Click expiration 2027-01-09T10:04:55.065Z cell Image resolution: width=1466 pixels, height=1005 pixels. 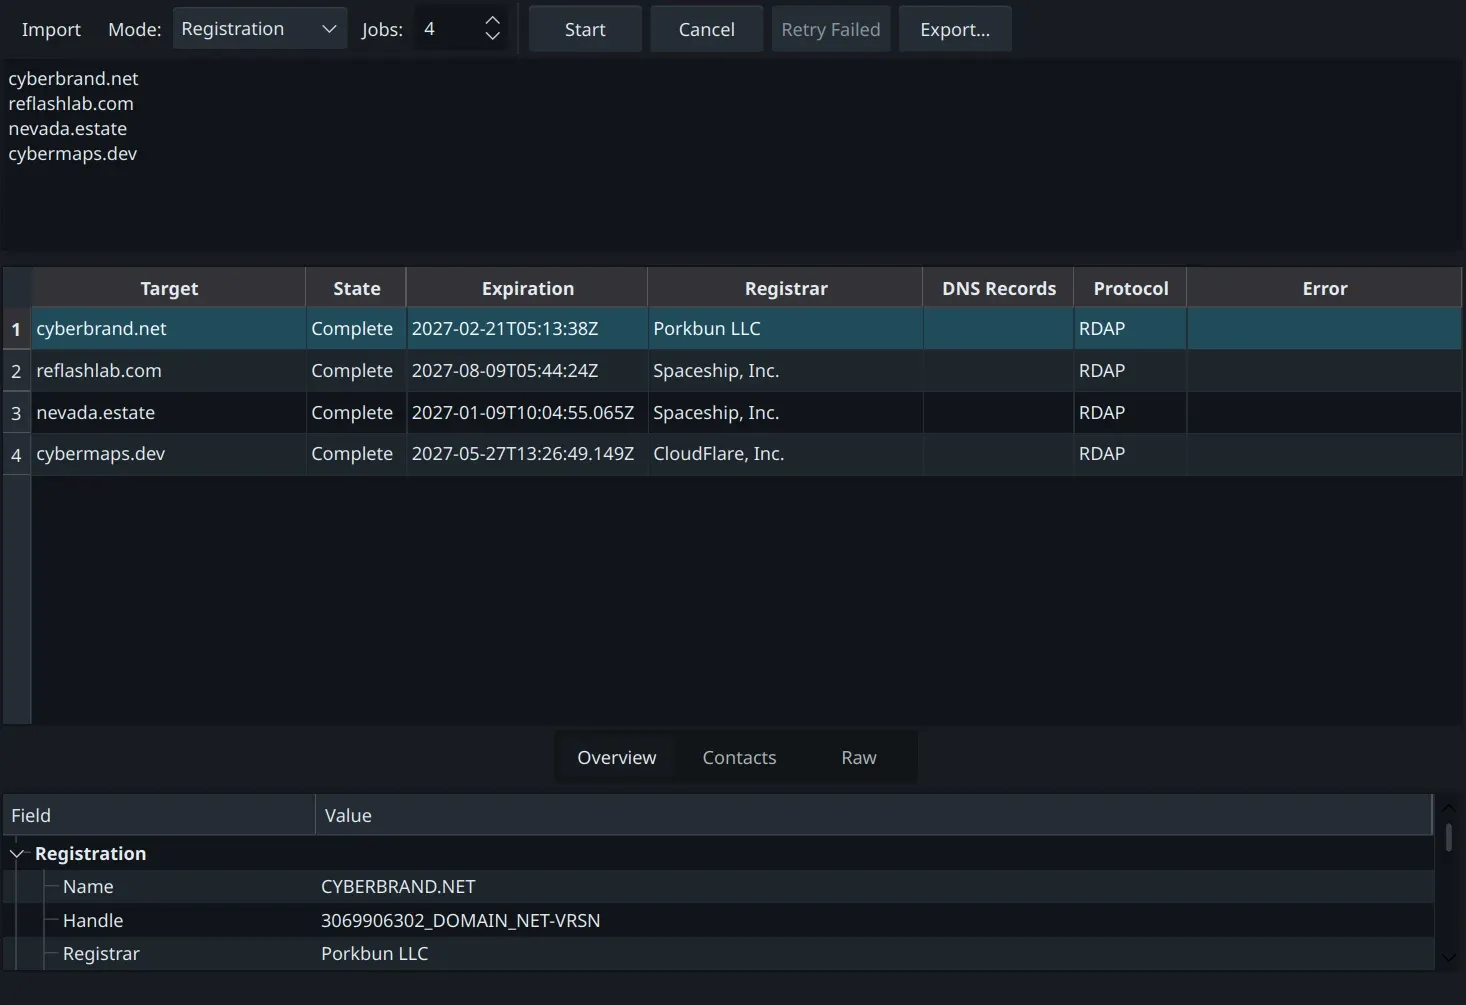coord(527,412)
